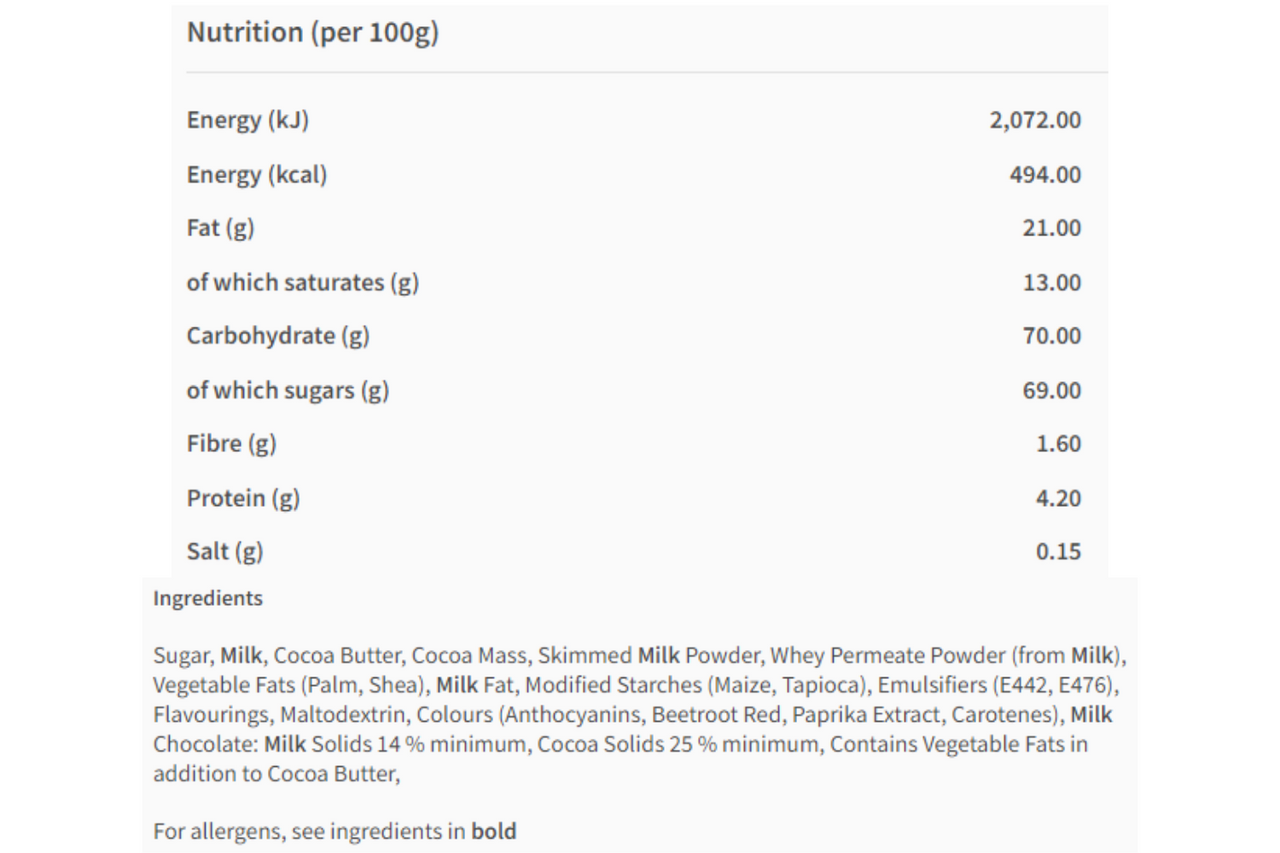Select the Energy (kcal) label

[257, 175]
